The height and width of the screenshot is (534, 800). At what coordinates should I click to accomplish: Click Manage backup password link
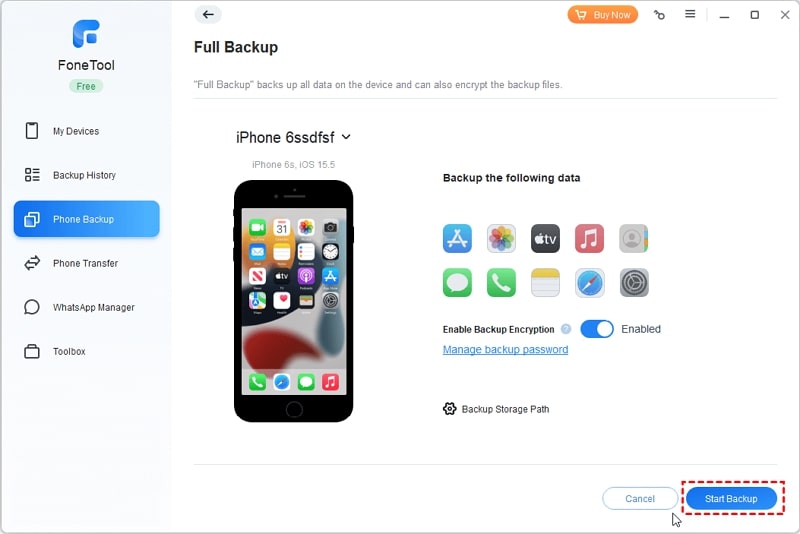click(505, 349)
